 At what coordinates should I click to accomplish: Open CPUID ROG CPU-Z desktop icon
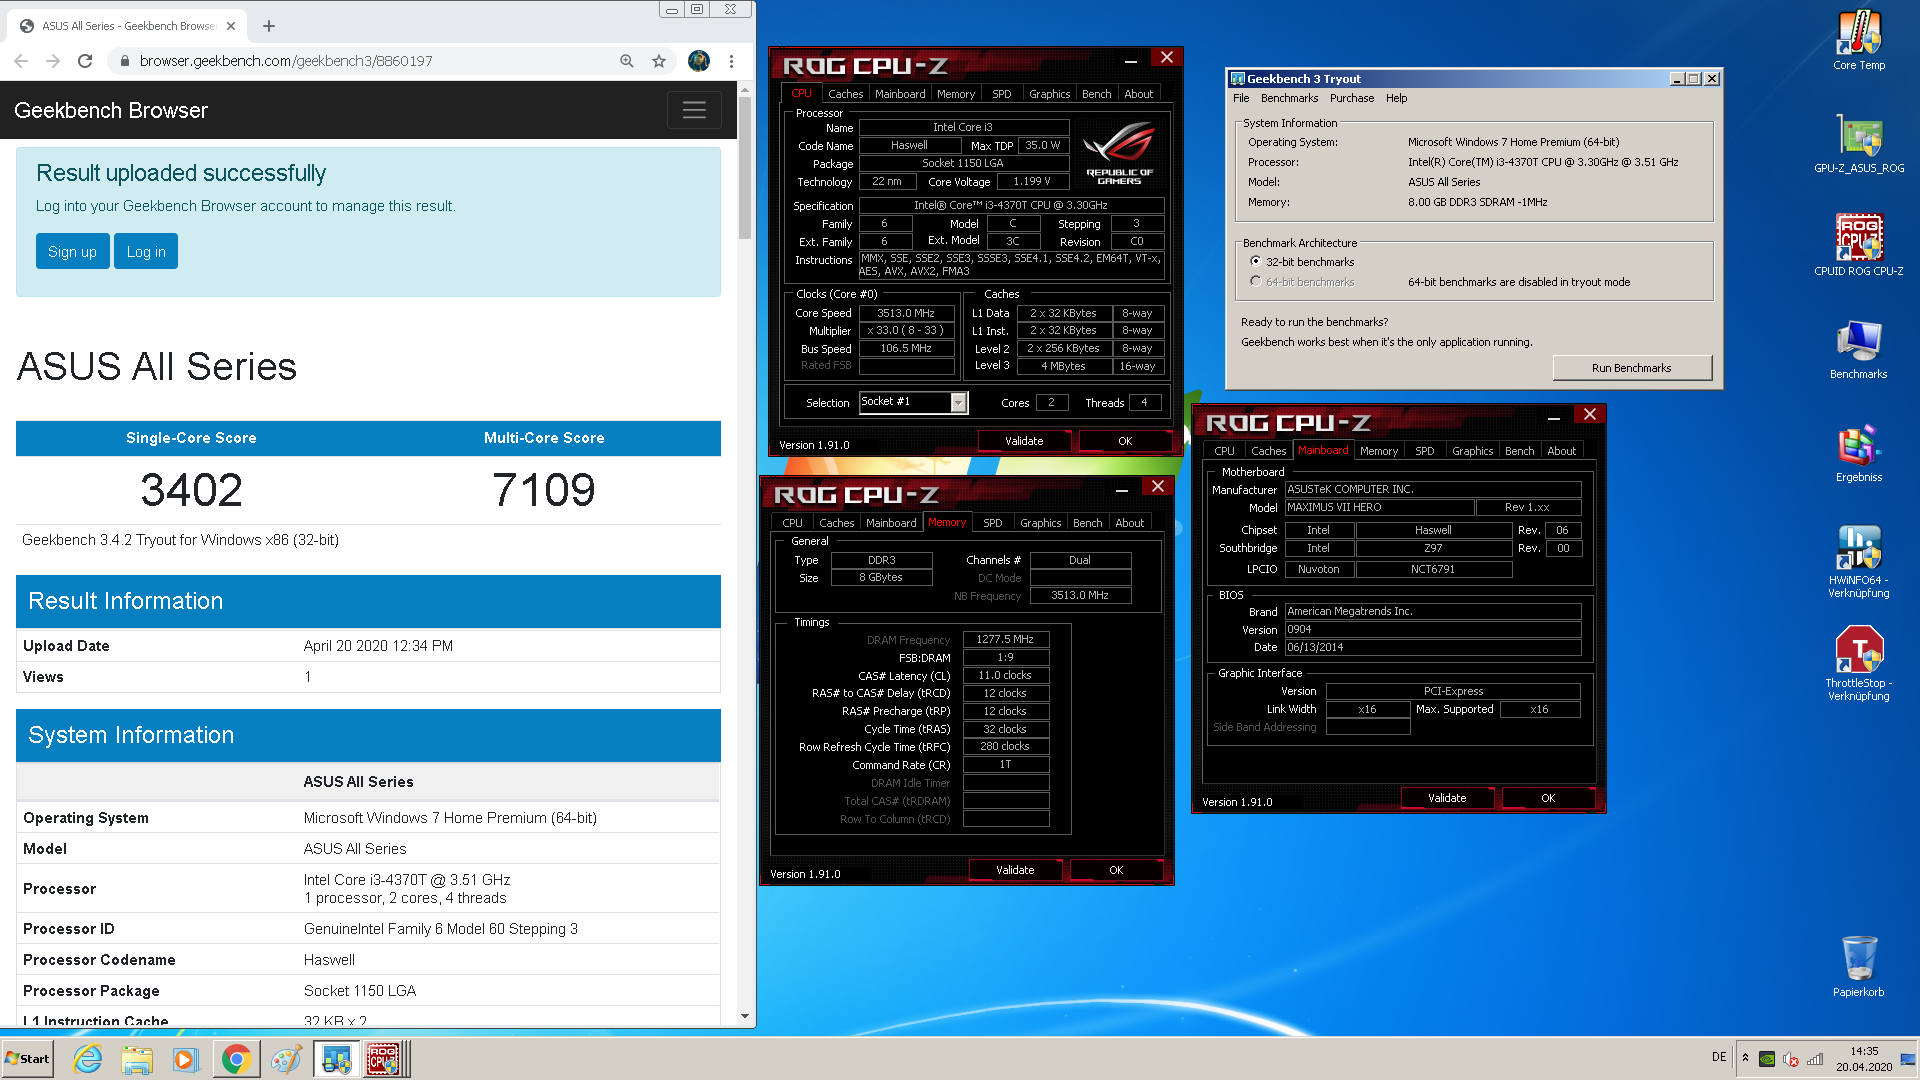(1858, 245)
